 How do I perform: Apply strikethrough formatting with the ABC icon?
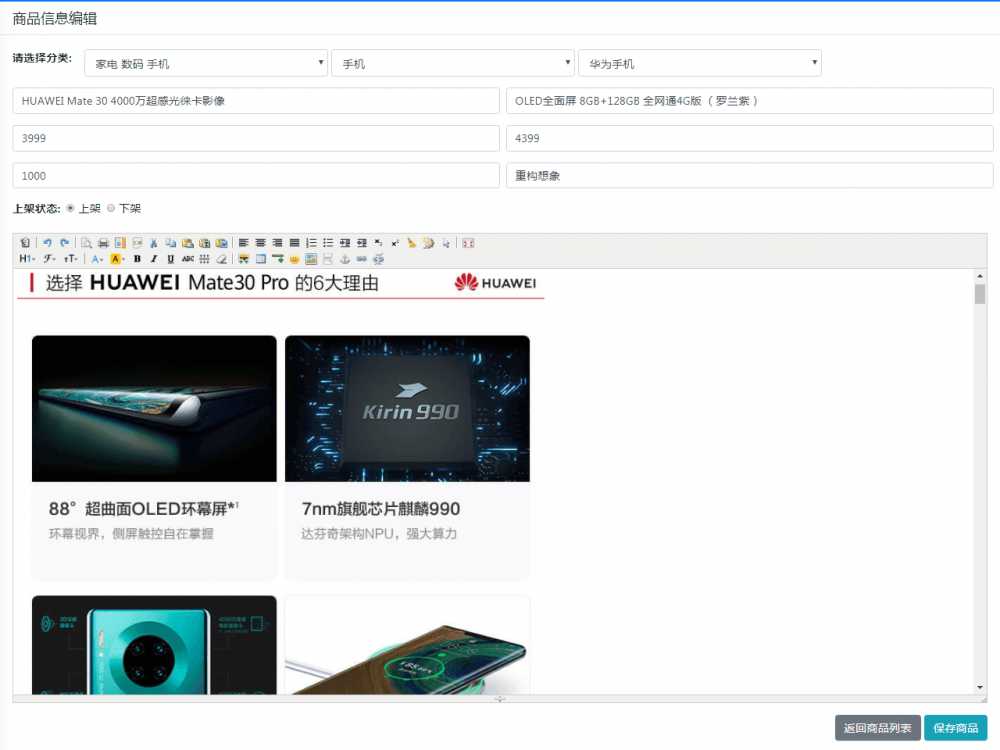click(x=186, y=258)
